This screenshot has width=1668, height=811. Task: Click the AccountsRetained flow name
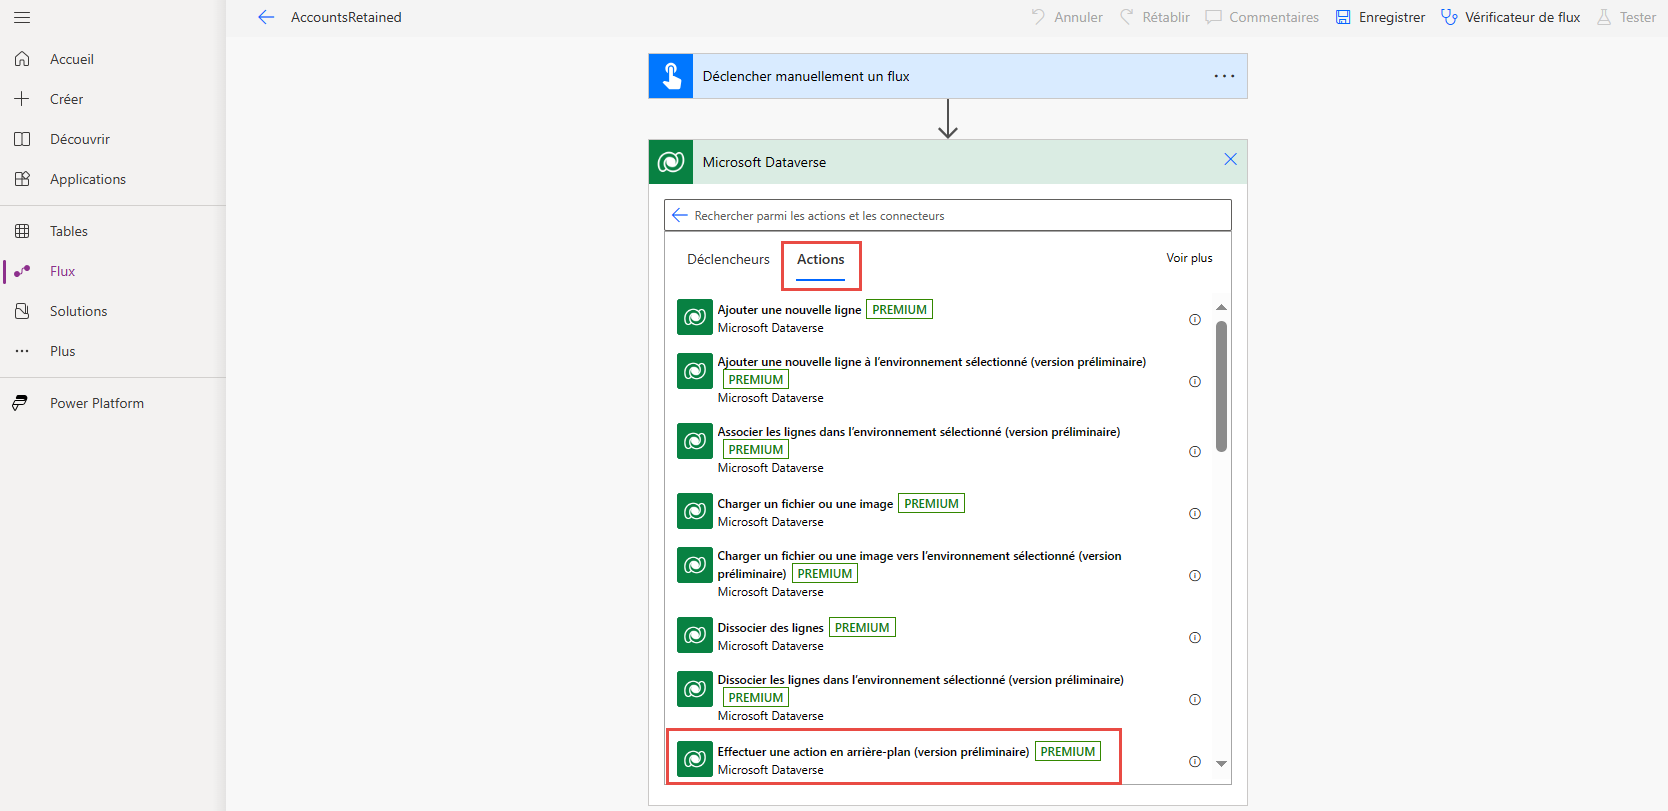(x=346, y=17)
